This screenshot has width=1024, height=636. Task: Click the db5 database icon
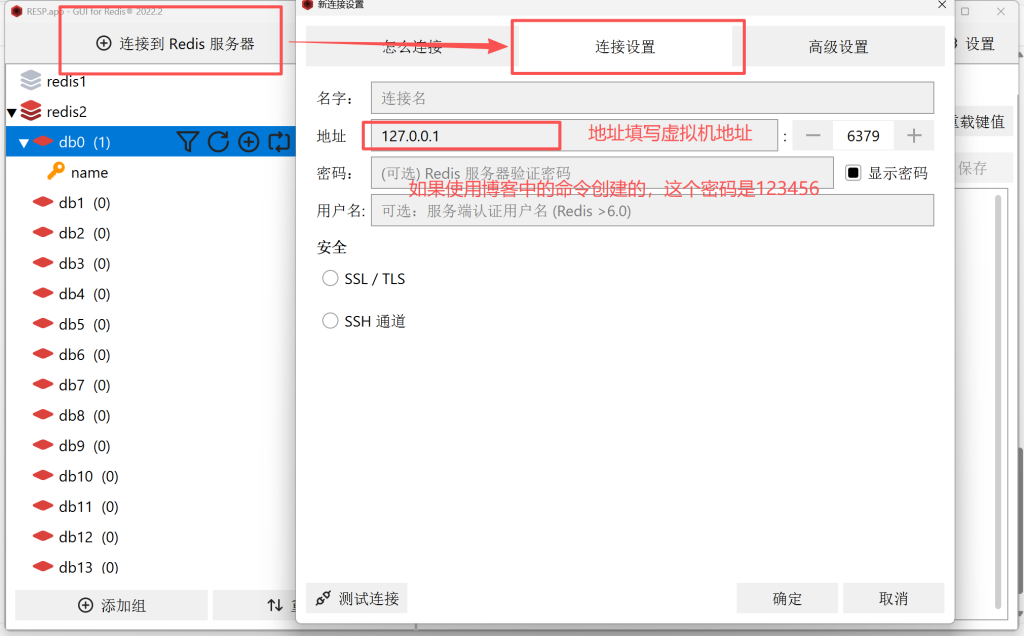pos(42,324)
